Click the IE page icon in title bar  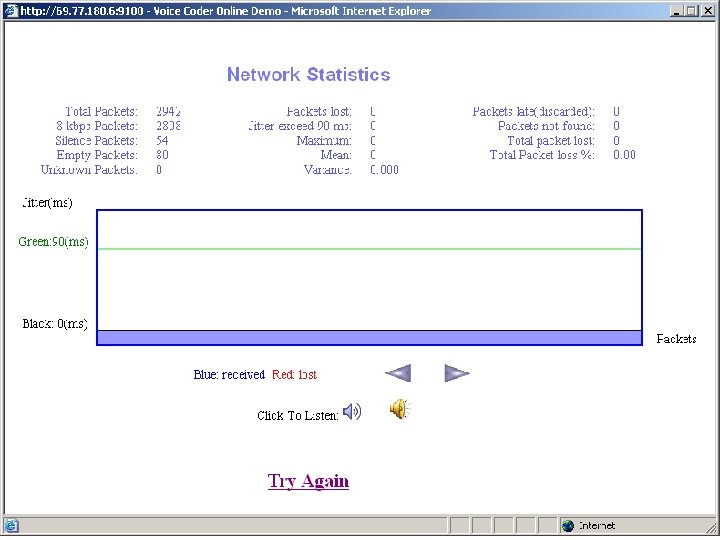pos(11,11)
